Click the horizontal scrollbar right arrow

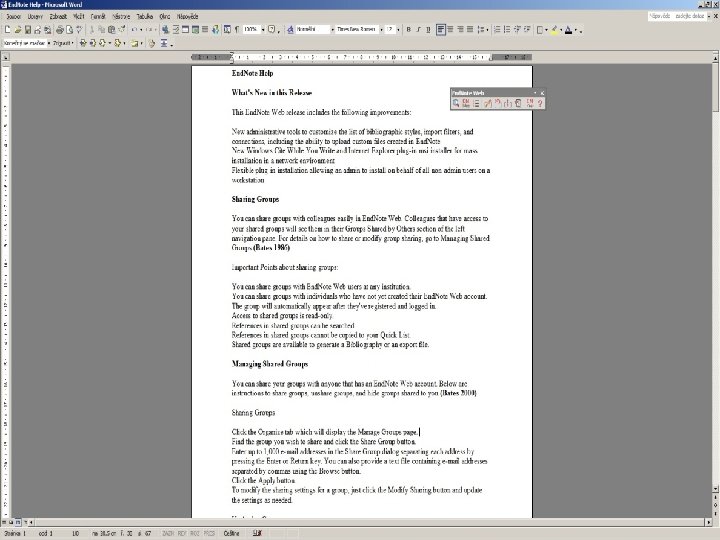(709, 522)
